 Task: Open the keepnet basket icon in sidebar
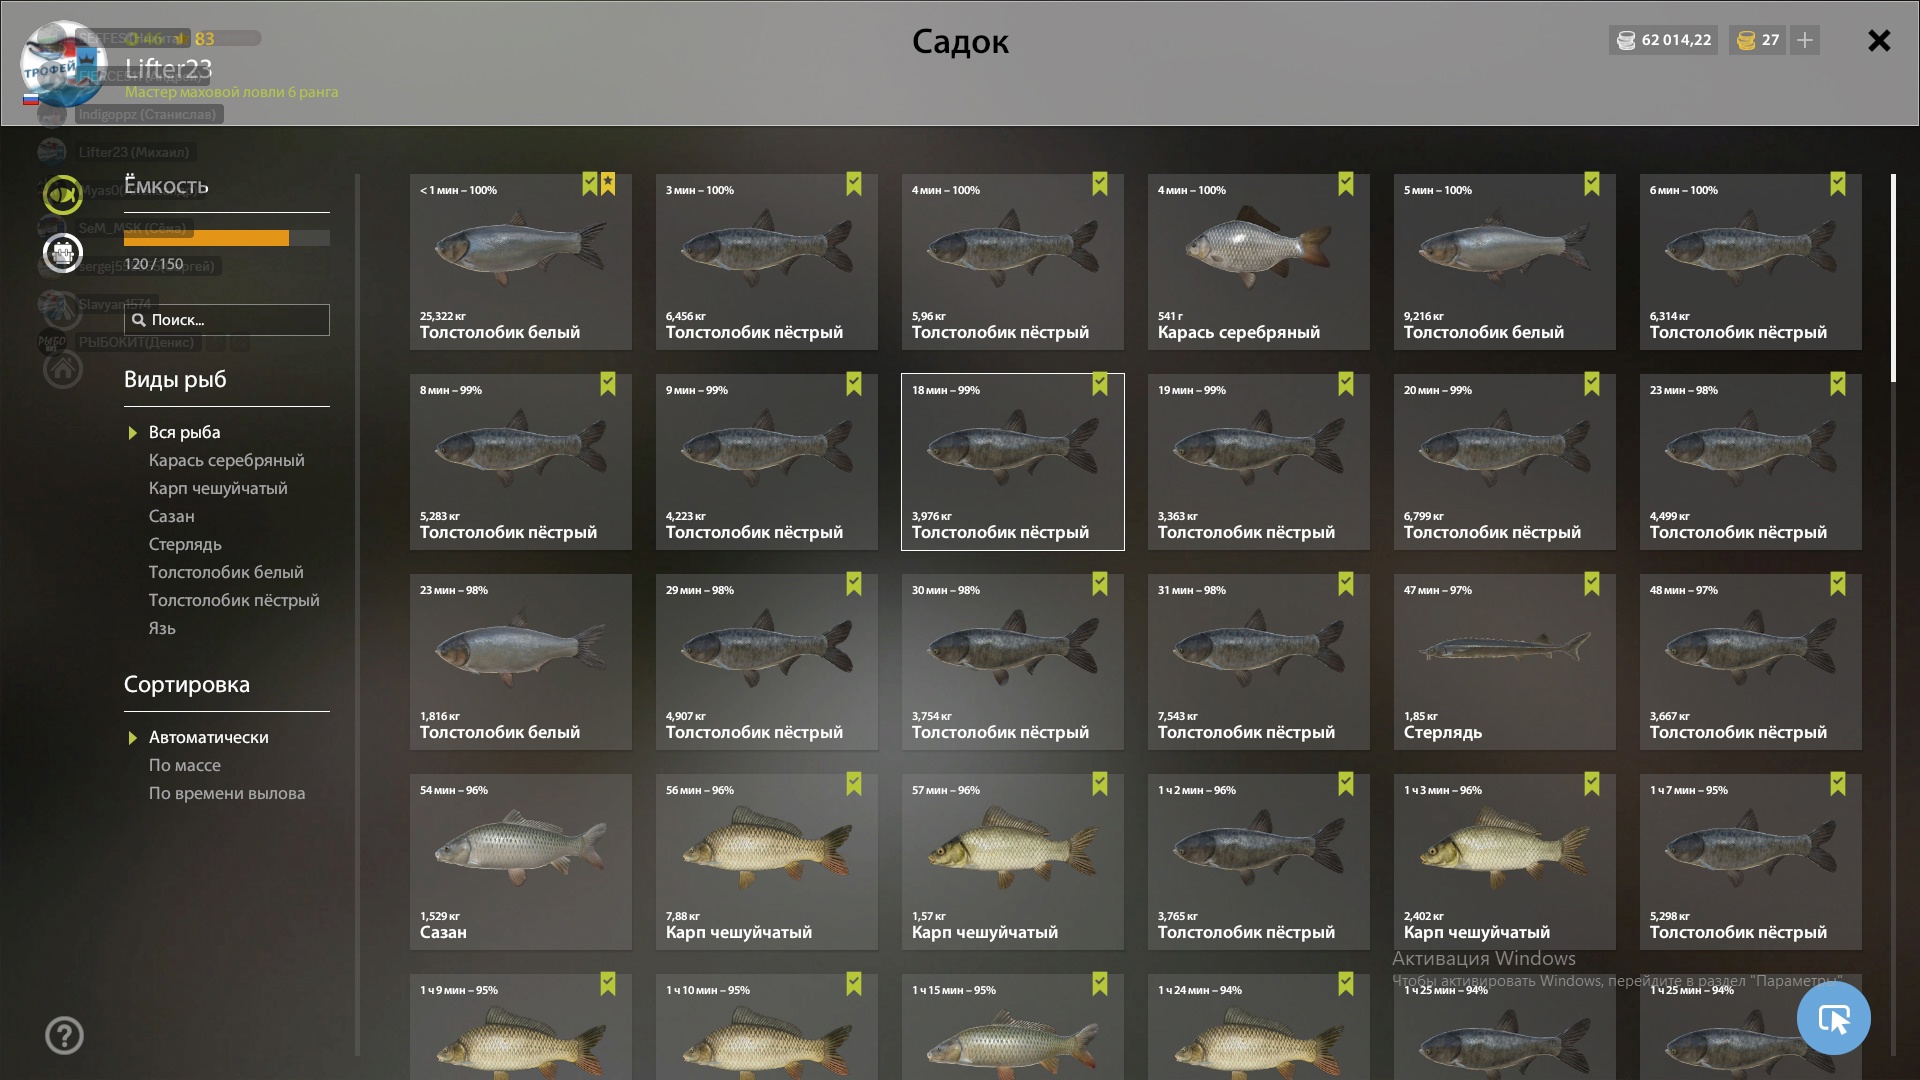pyautogui.click(x=62, y=253)
